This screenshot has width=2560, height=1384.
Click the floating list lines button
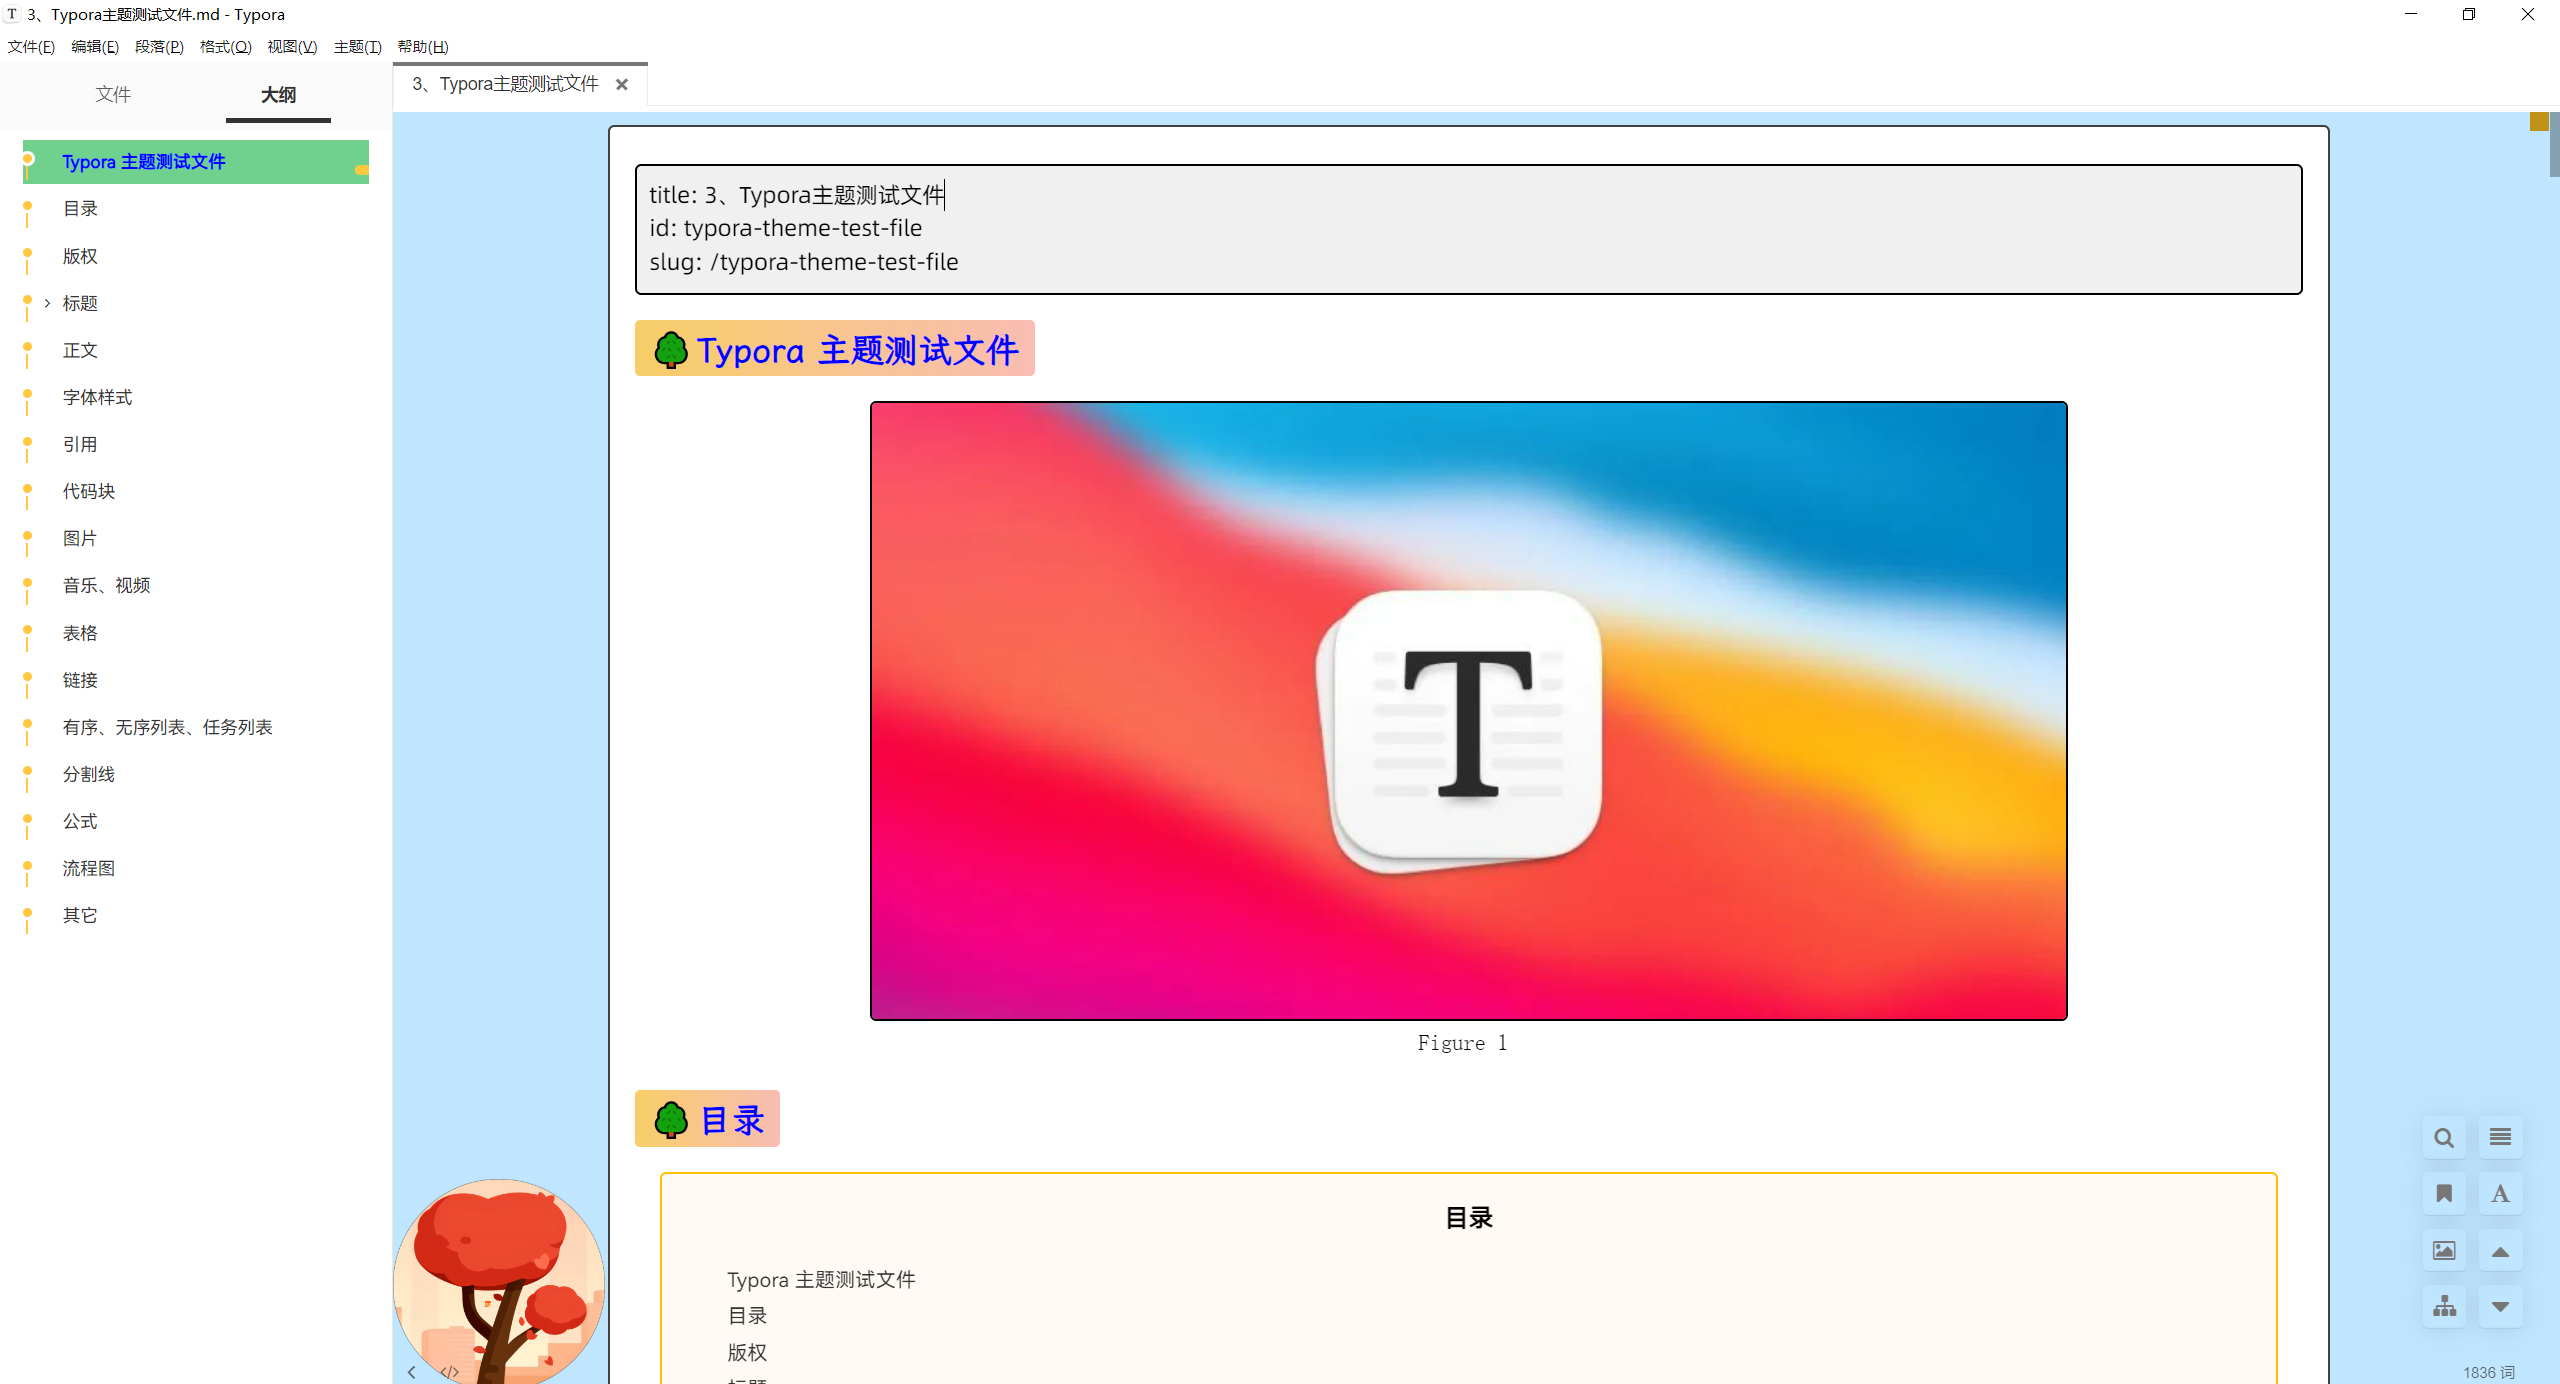pyautogui.click(x=2500, y=1137)
